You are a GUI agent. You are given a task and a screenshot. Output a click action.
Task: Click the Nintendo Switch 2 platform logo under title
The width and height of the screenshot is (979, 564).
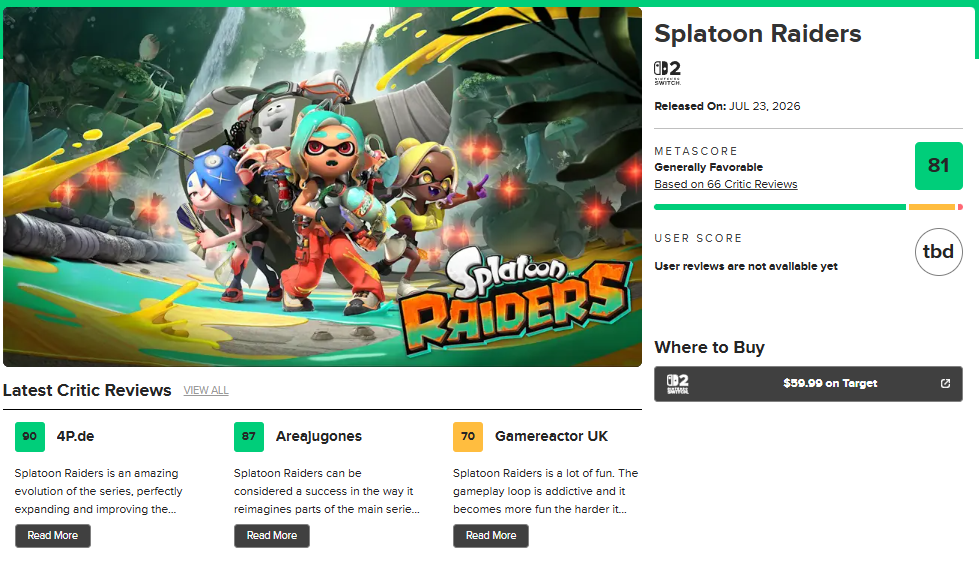[667, 72]
